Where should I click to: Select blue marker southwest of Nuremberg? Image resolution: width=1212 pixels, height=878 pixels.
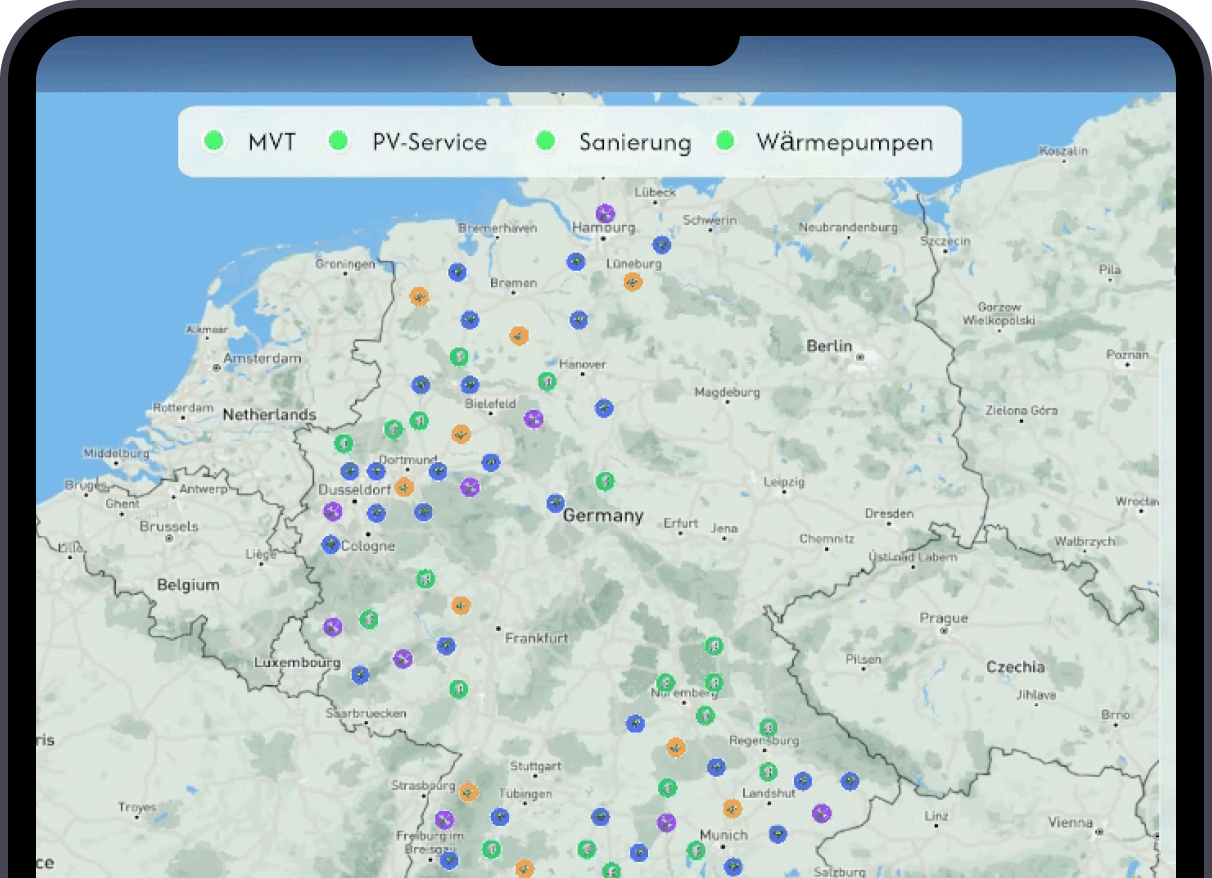point(635,723)
